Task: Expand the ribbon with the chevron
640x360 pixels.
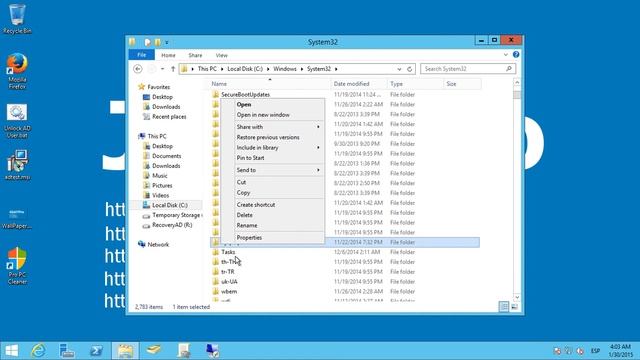Action: (x=505, y=55)
